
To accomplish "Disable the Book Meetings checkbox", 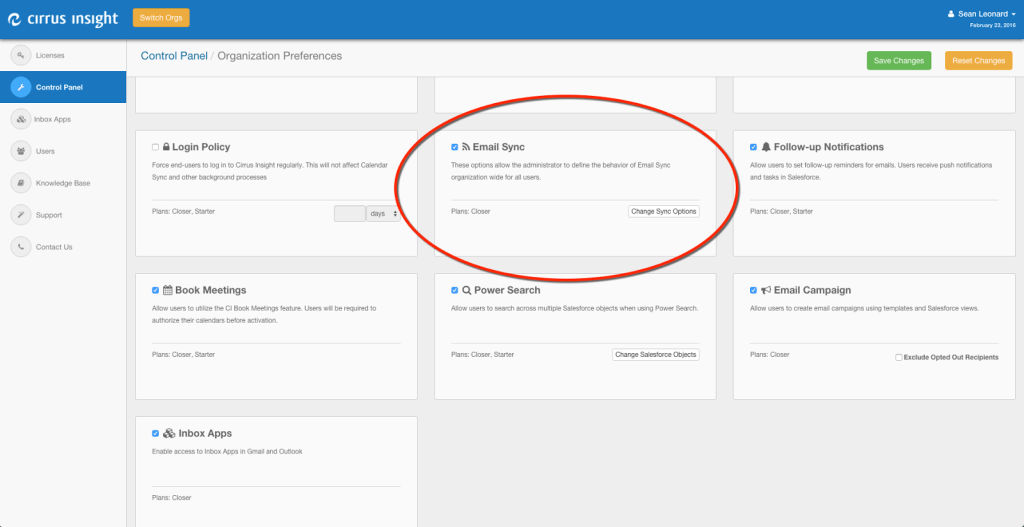I will pyautogui.click(x=155, y=290).
